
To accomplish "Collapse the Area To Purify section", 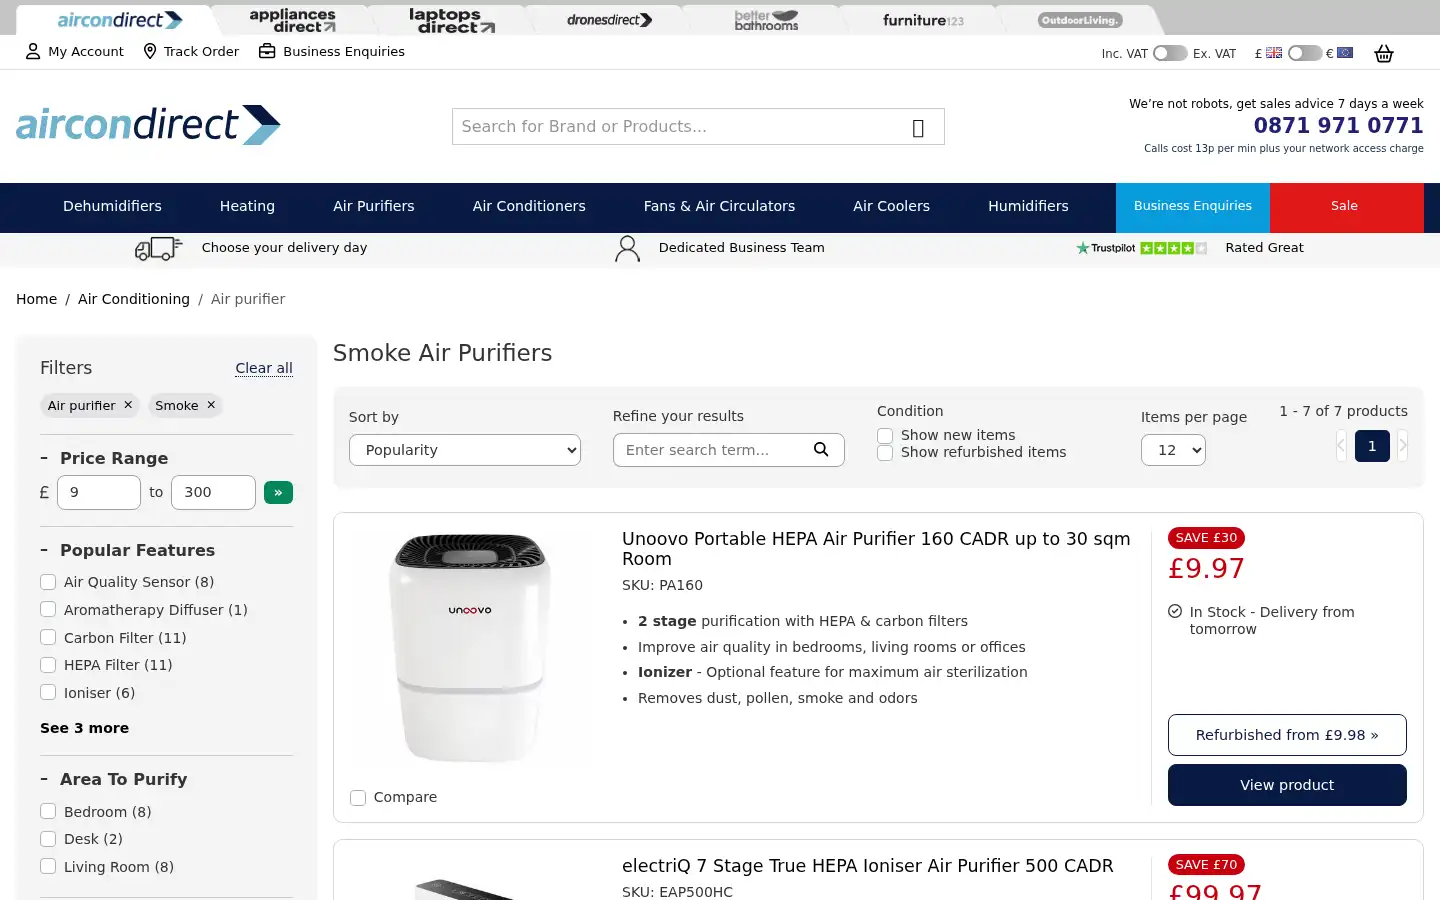I will [x=113, y=779].
